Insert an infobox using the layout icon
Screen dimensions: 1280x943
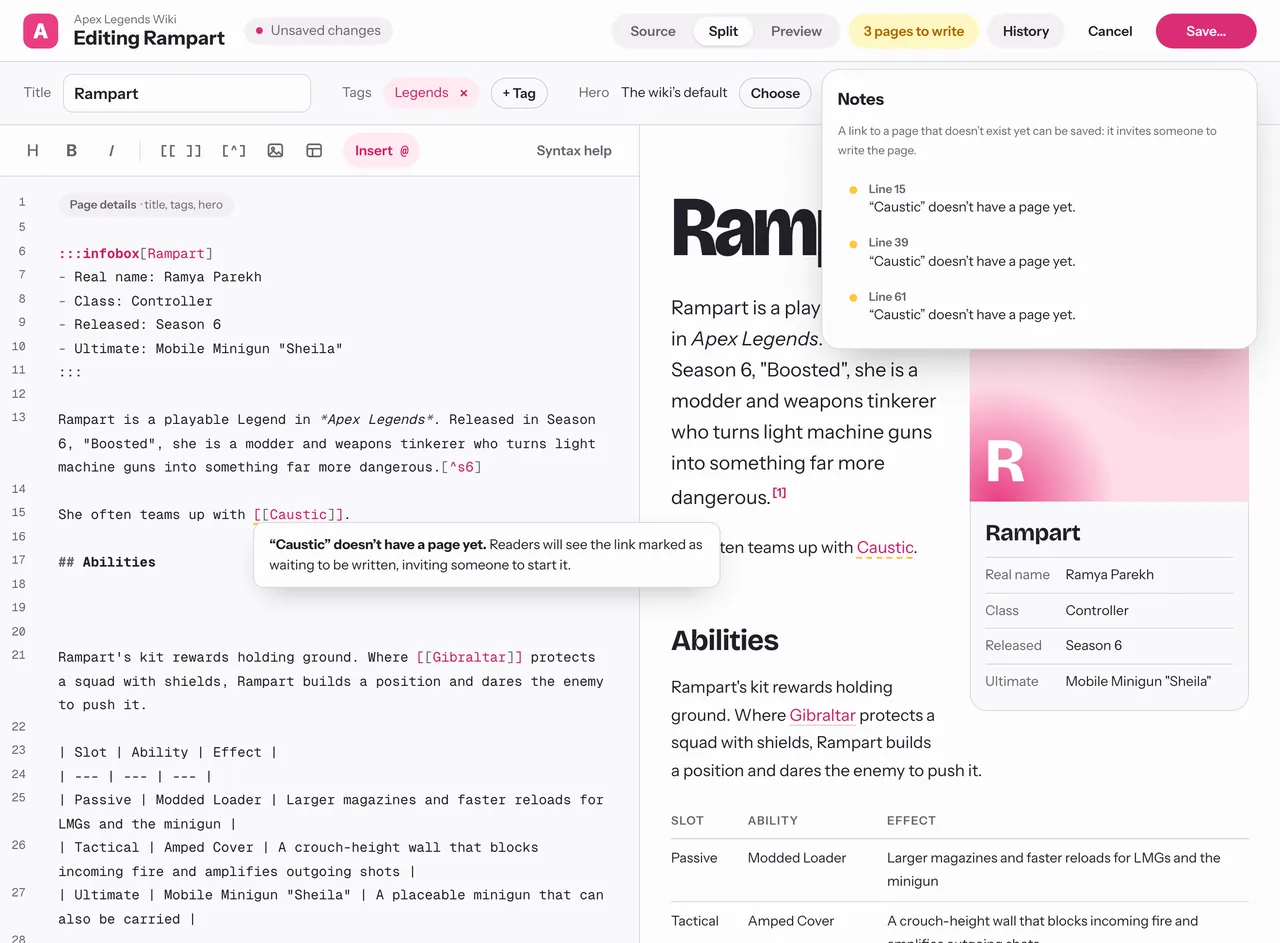314,151
